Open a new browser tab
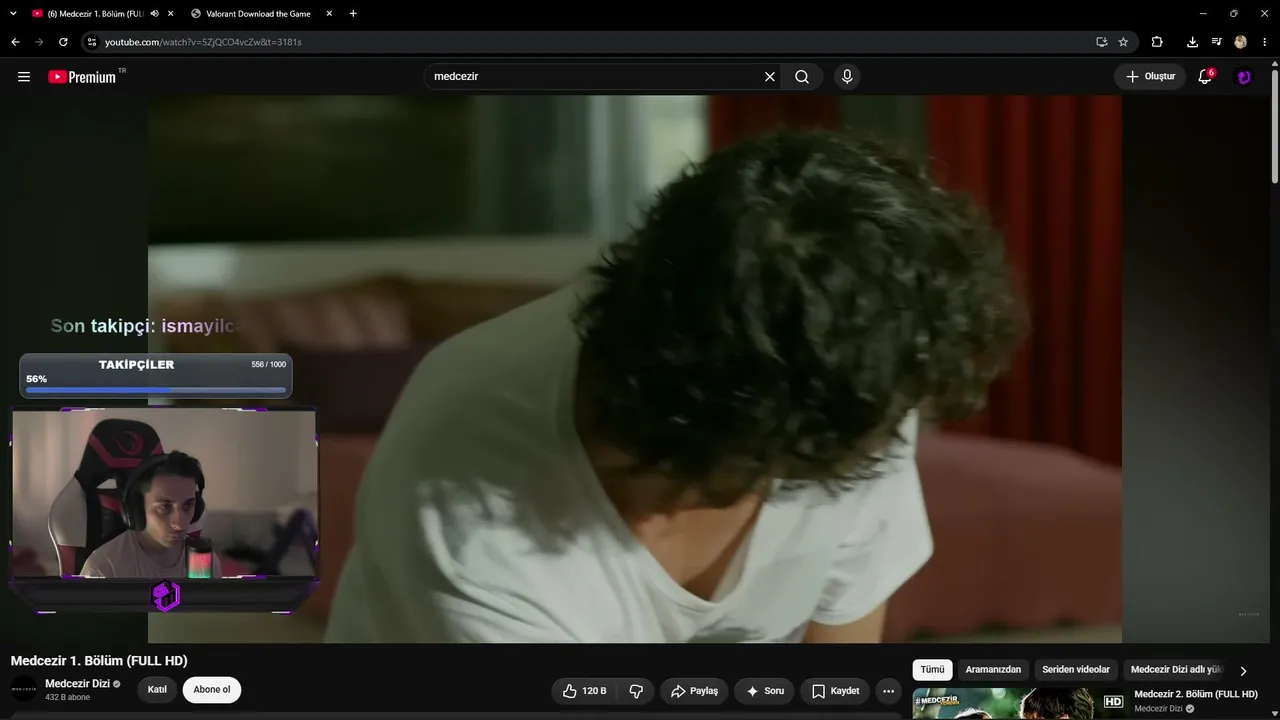1280x720 pixels. pos(353,14)
